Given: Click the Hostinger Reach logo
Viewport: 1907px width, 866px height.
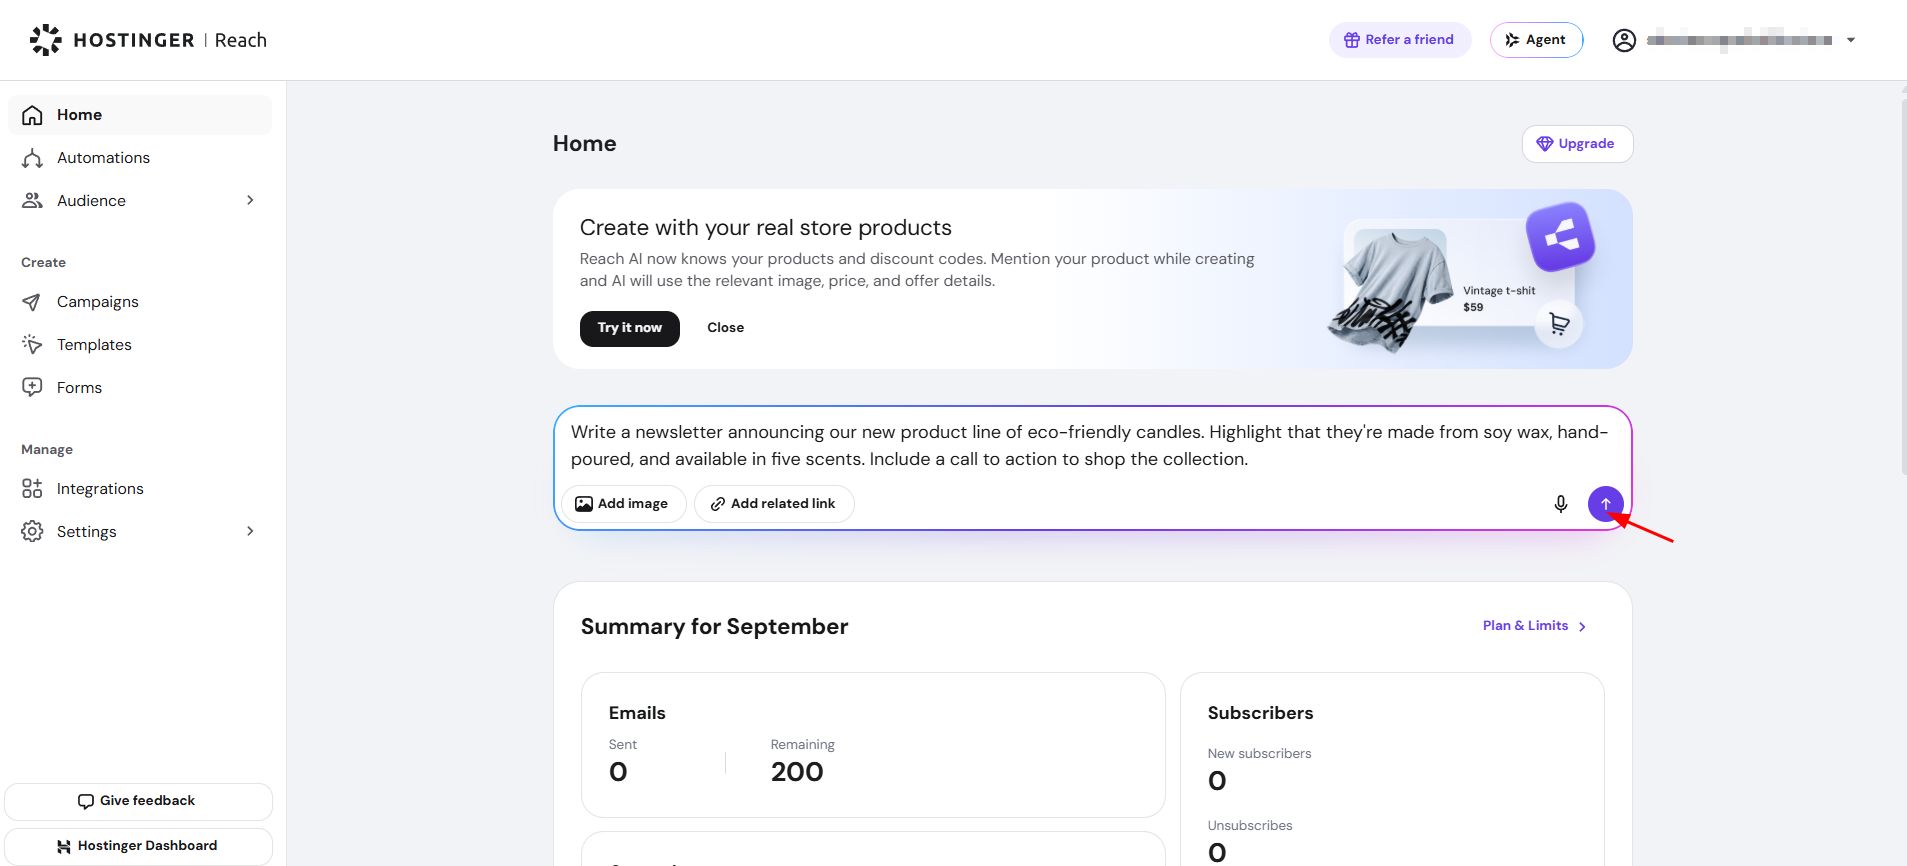Looking at the screenshot, I should (x=148, y=40).
